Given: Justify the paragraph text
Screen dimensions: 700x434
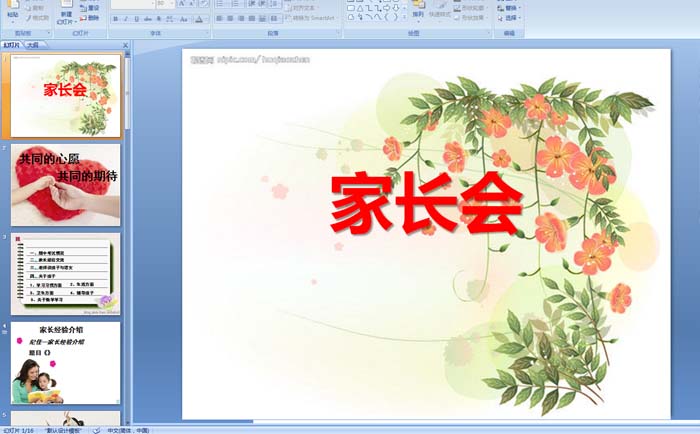Looking at the screenshot, I should coord(252,18).
